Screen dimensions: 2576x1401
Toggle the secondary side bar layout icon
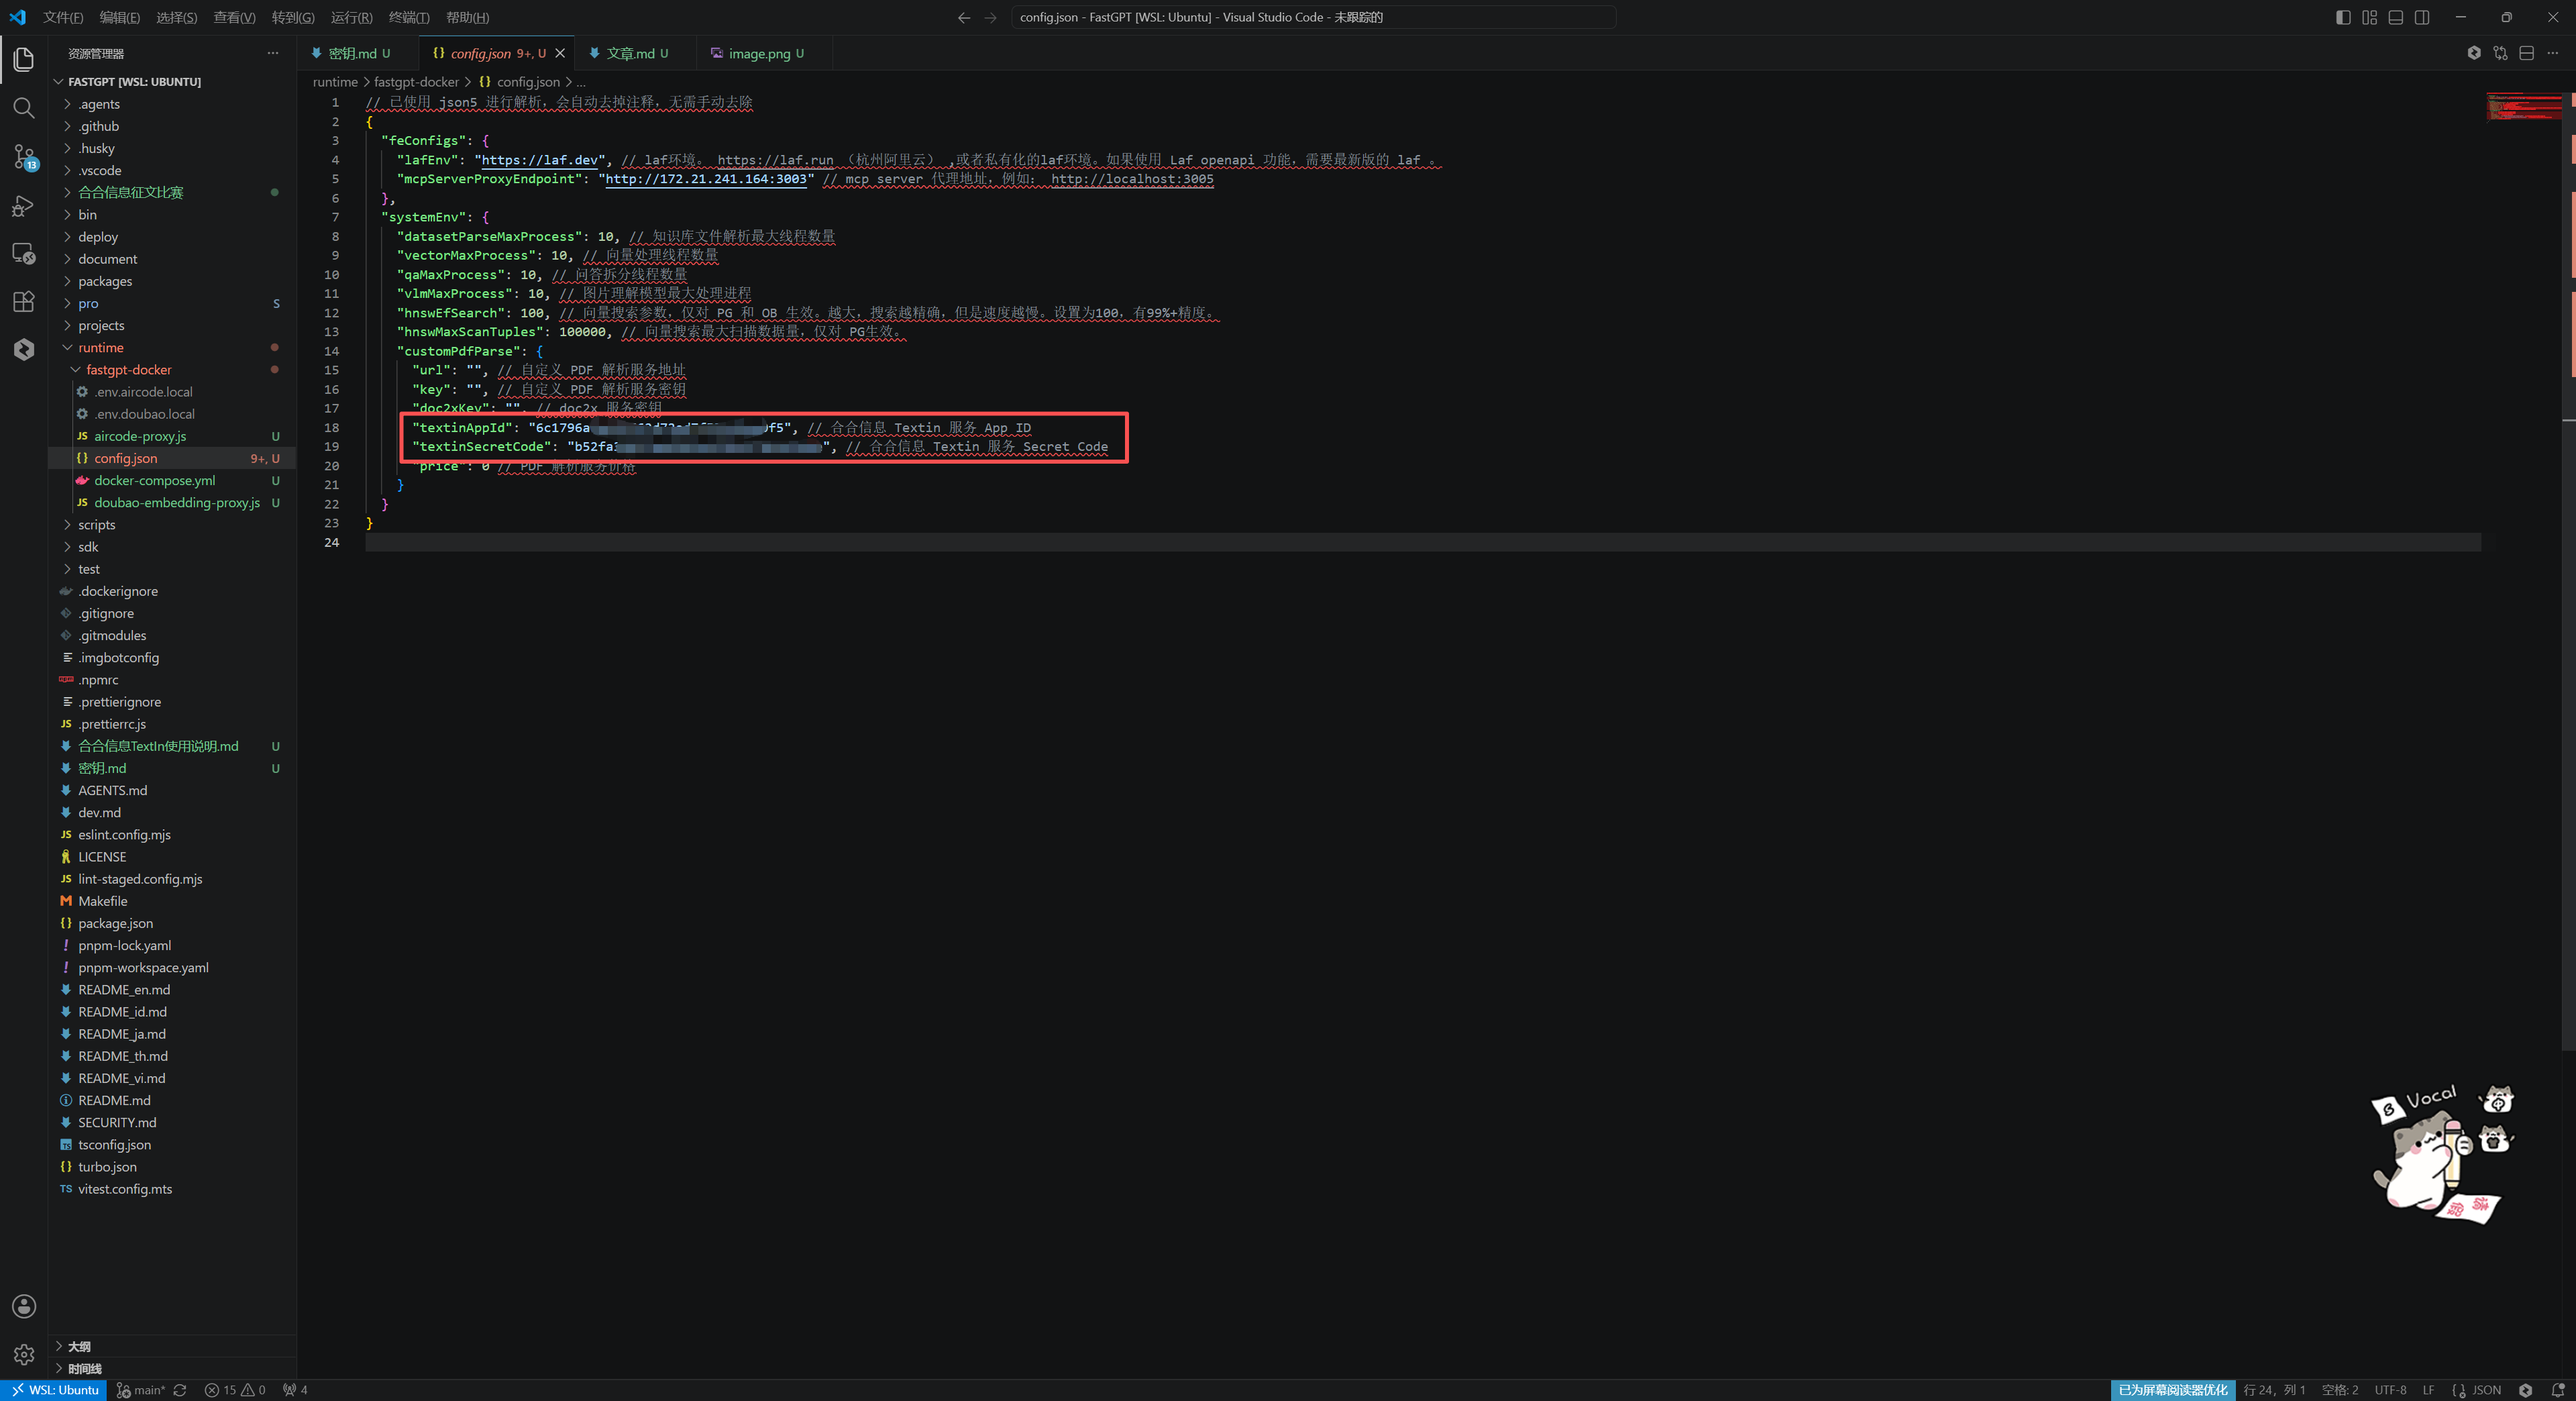click(2422, 17)
